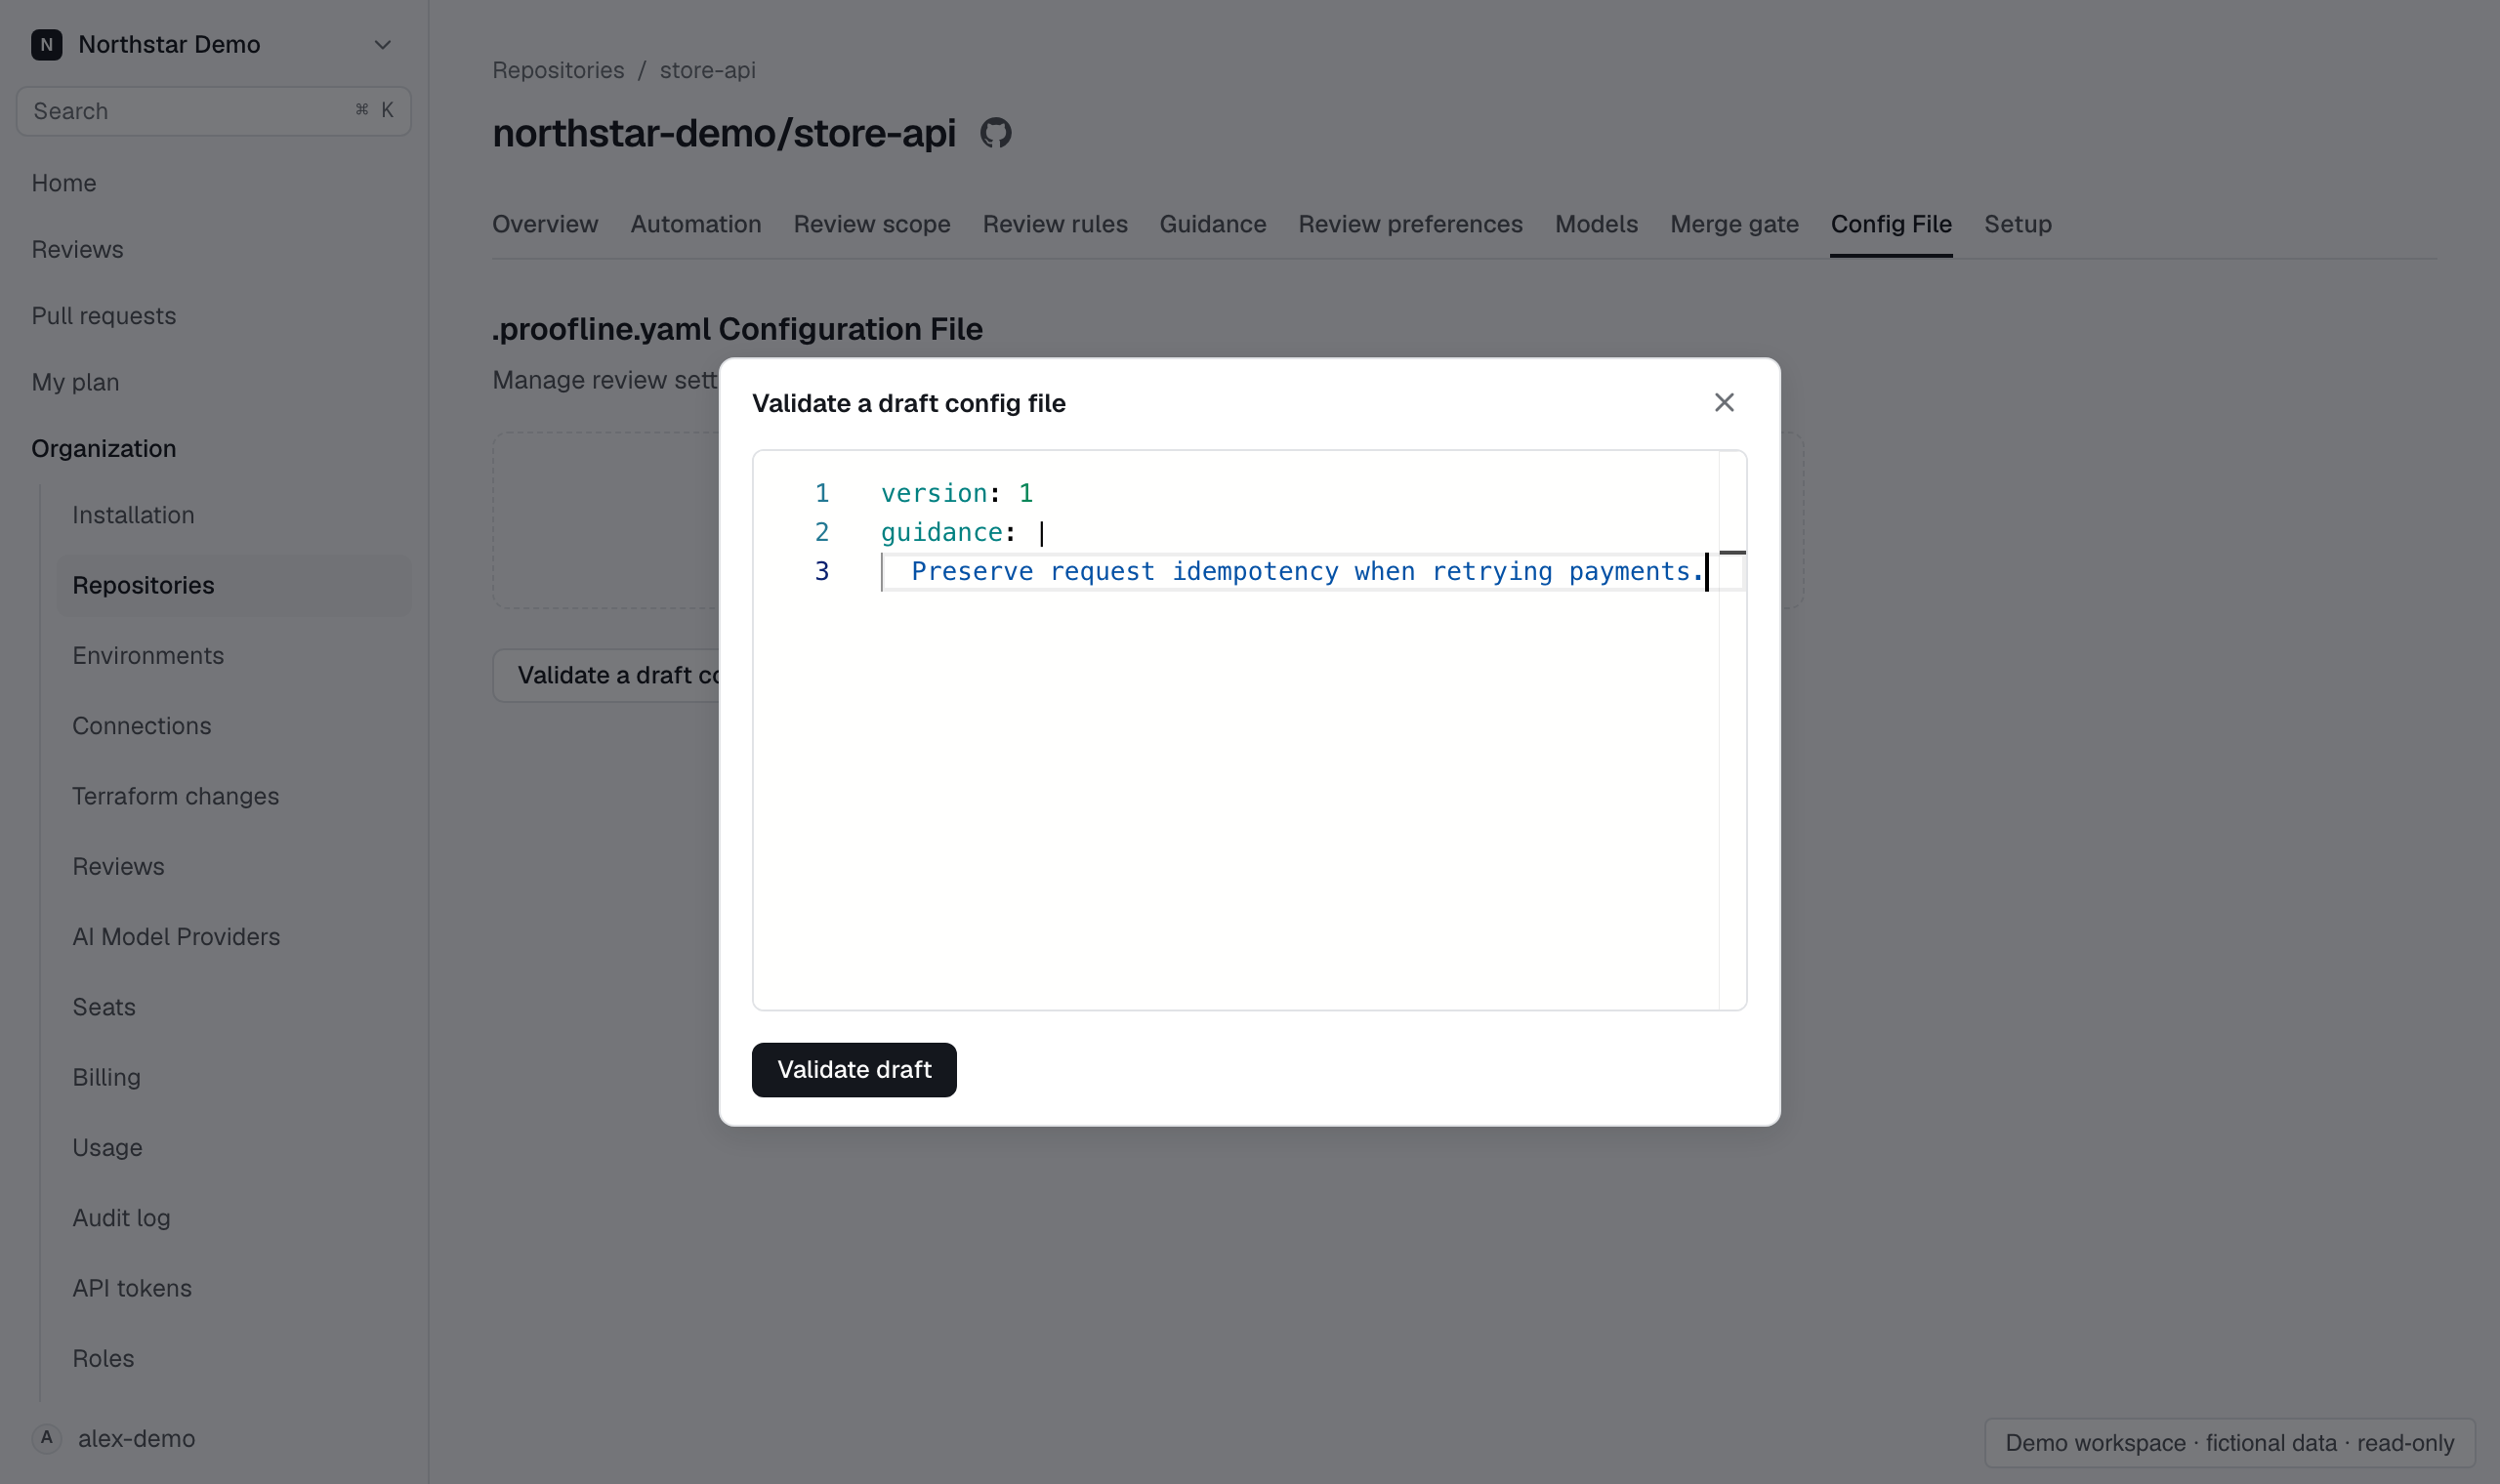Image resolution: width=2500 pixels, height=1484 pixels.
Task: Click the background Validate a draft config button
Action: (606, 675)
